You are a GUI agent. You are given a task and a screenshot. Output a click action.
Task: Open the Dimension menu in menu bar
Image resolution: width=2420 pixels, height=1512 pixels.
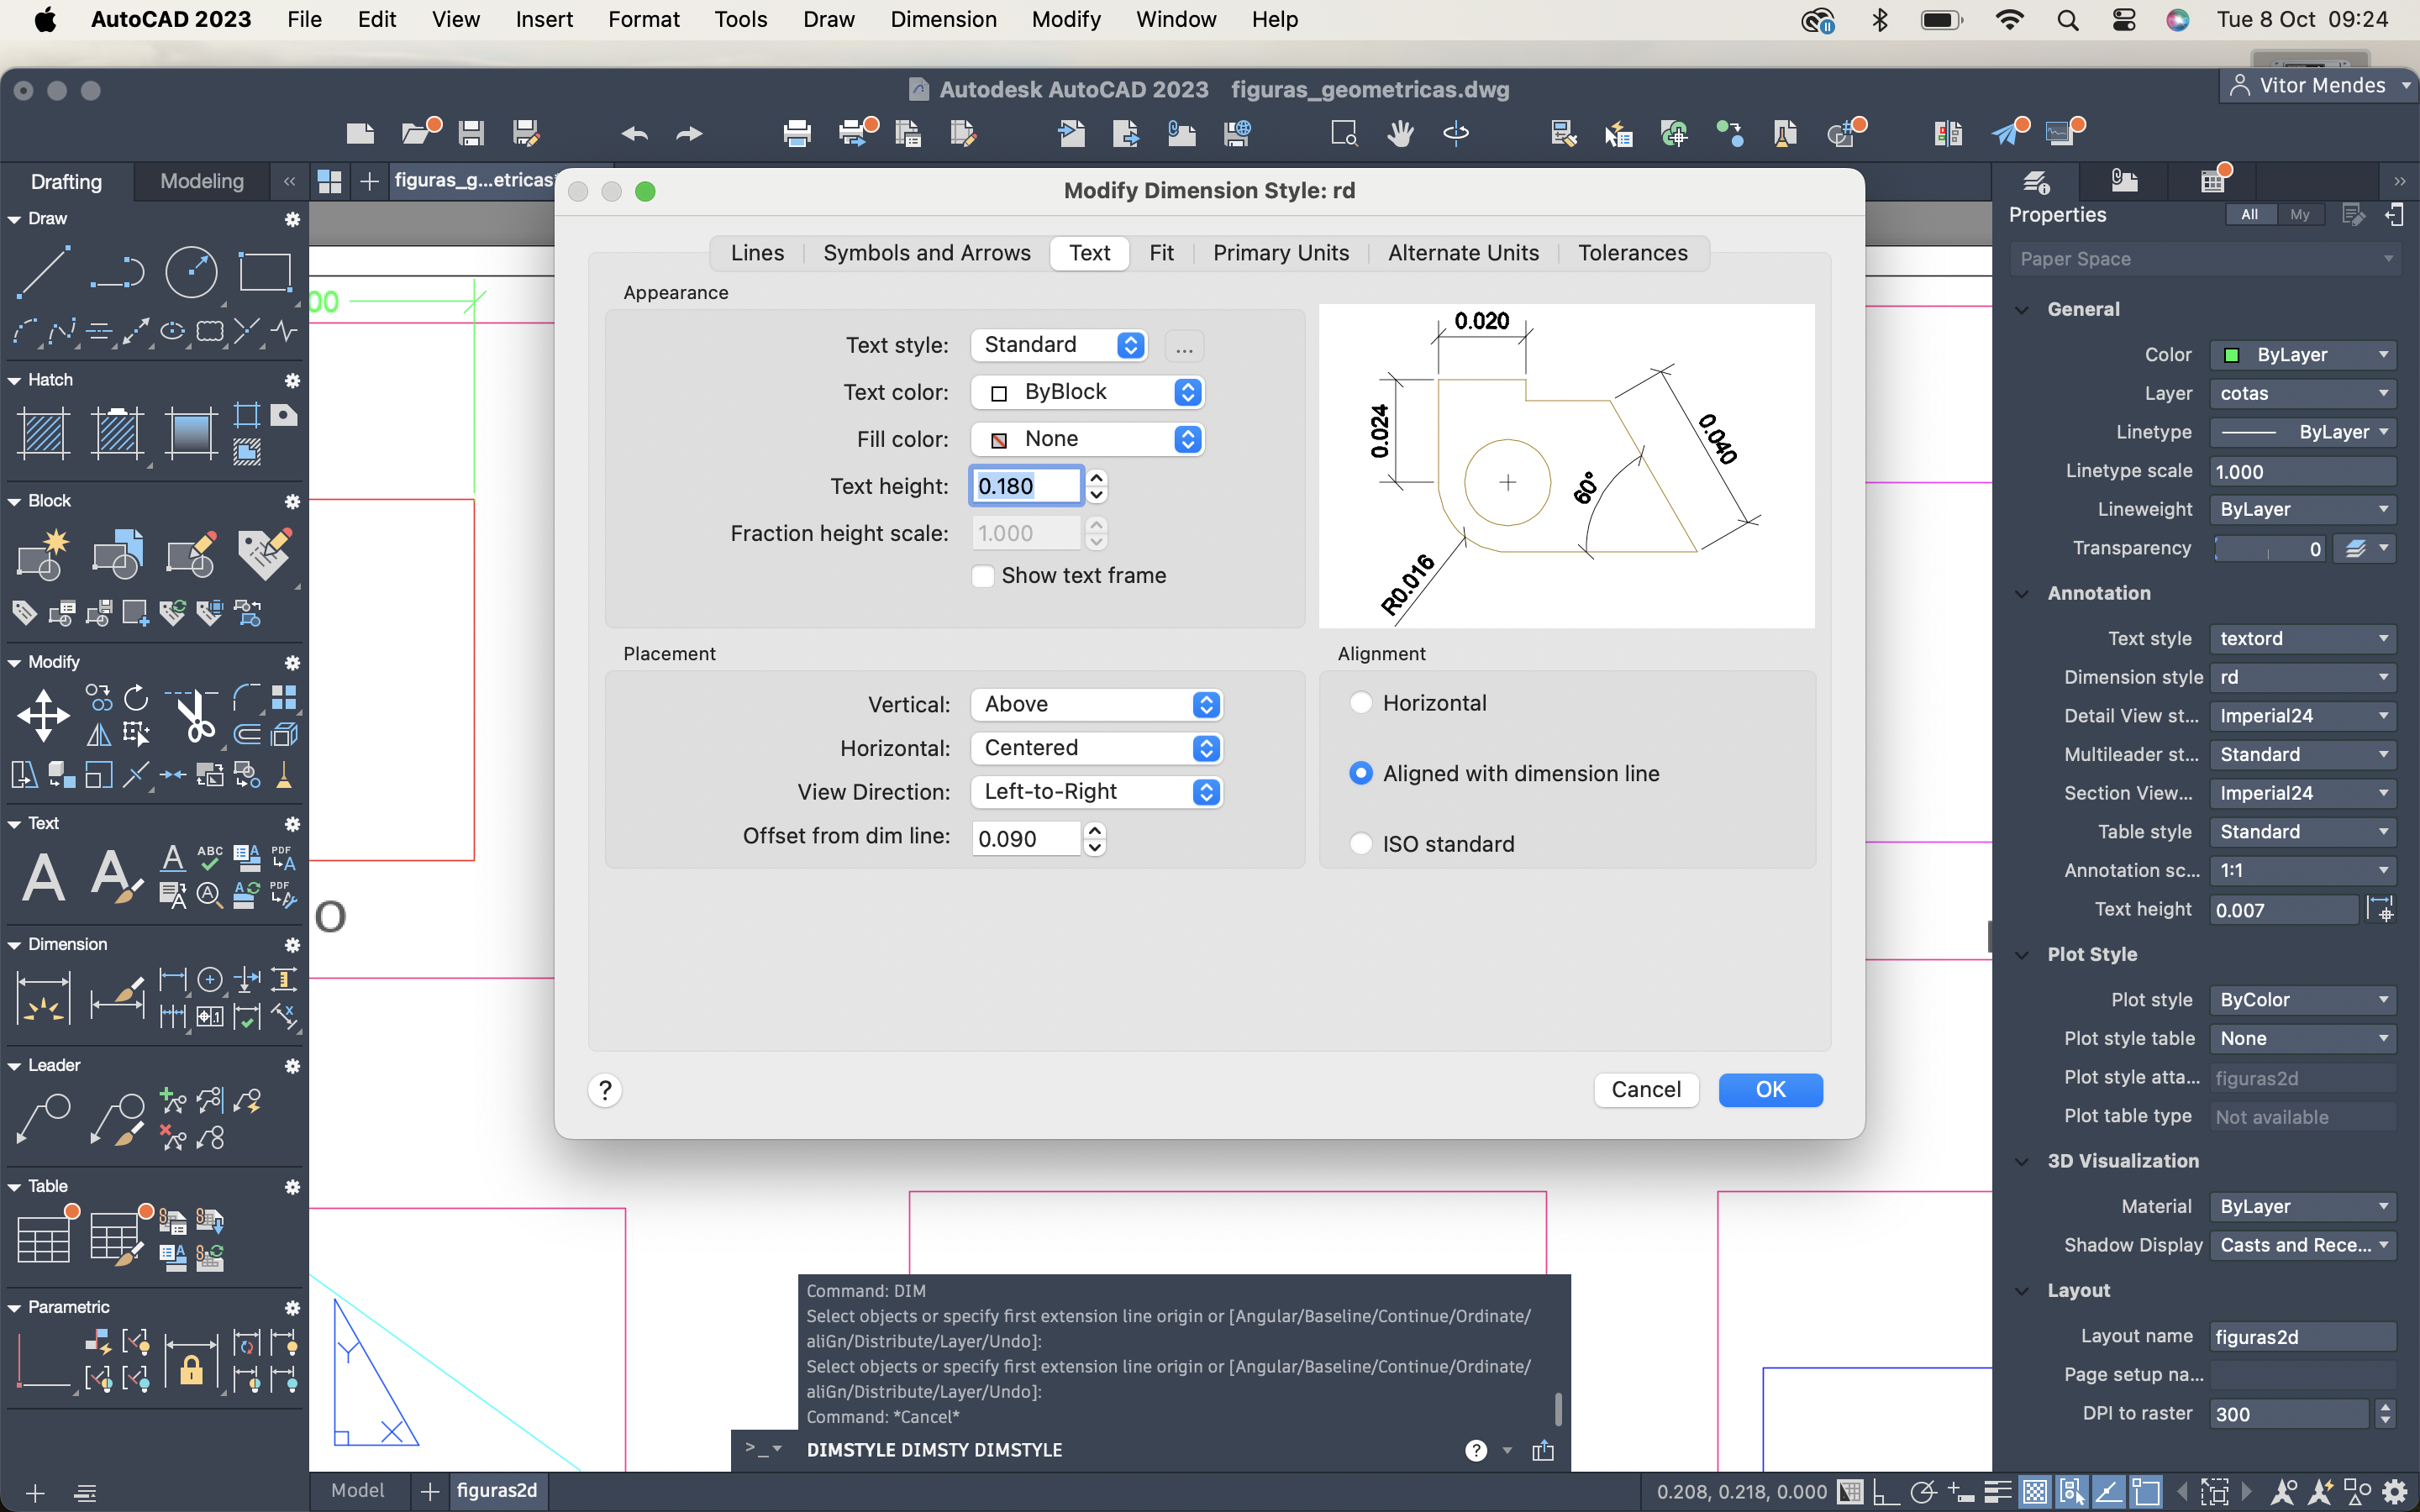(x=943, y=19)
